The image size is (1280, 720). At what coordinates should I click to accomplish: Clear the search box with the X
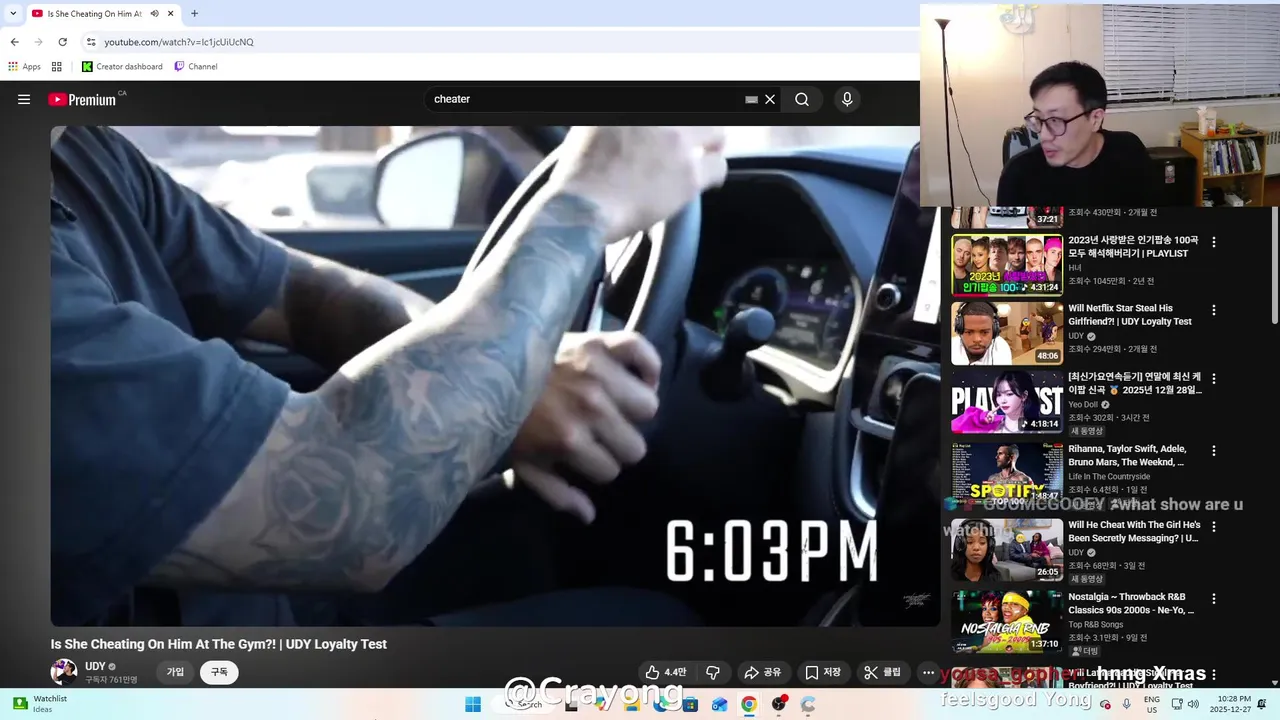[x=770, y=99]
